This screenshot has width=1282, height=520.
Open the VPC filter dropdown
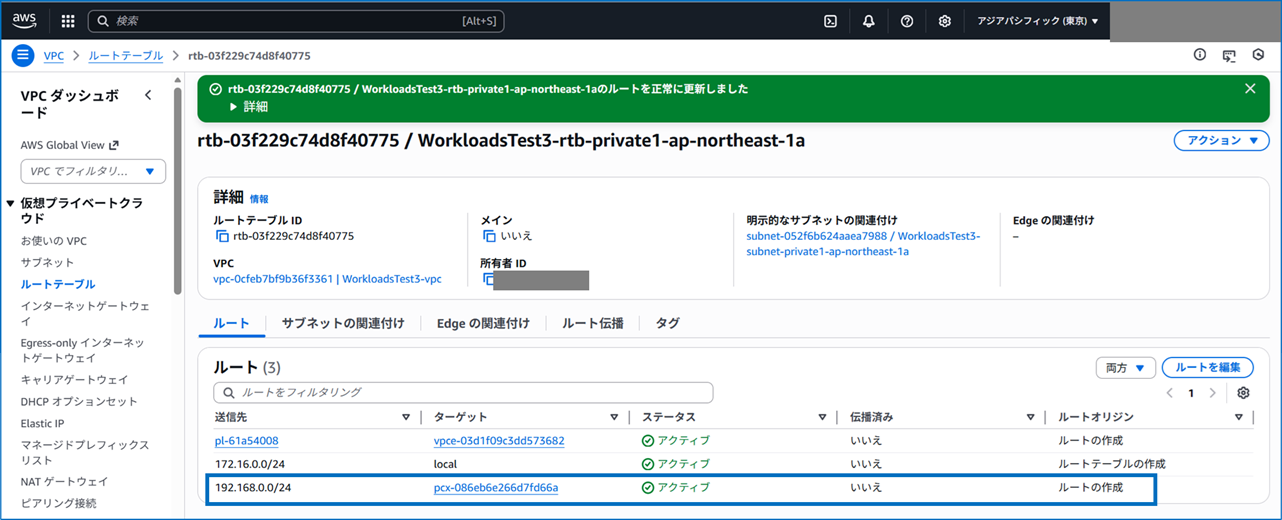point(93,171)
